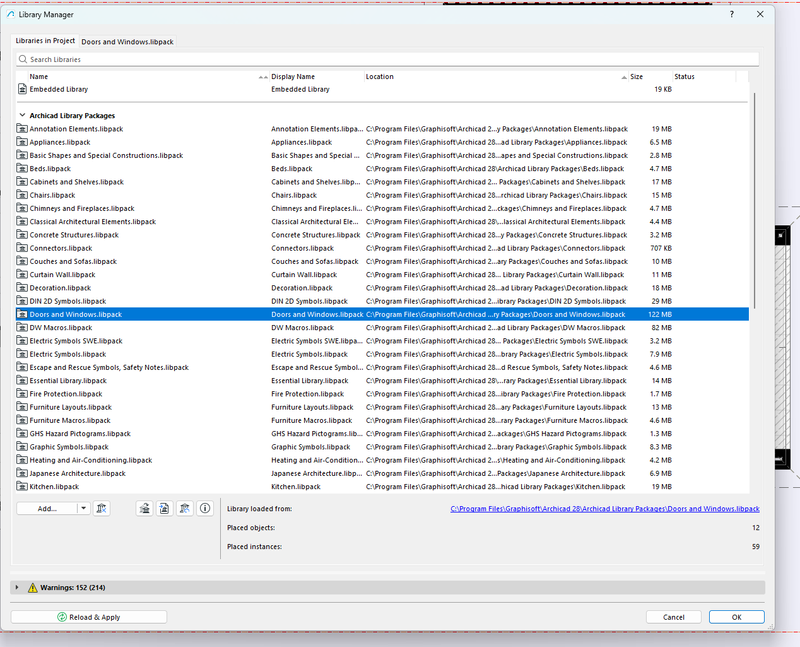This screenshot has height=647, width=800.
Task: Click the Remove library icon beside Add
Action: pyautogui.click(x=102, y=508)
